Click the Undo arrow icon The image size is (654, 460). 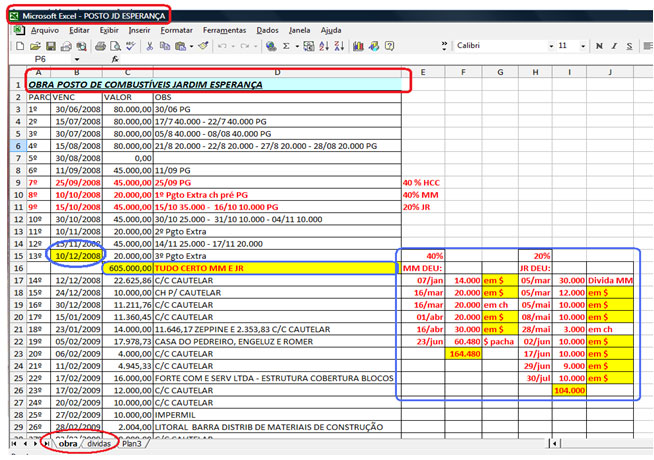pyautogui.click(x=222, y=46)
